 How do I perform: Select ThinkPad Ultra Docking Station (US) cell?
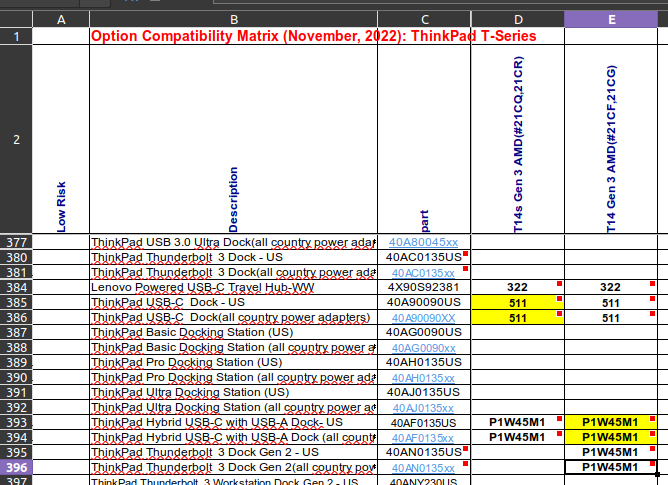point(233,393)
